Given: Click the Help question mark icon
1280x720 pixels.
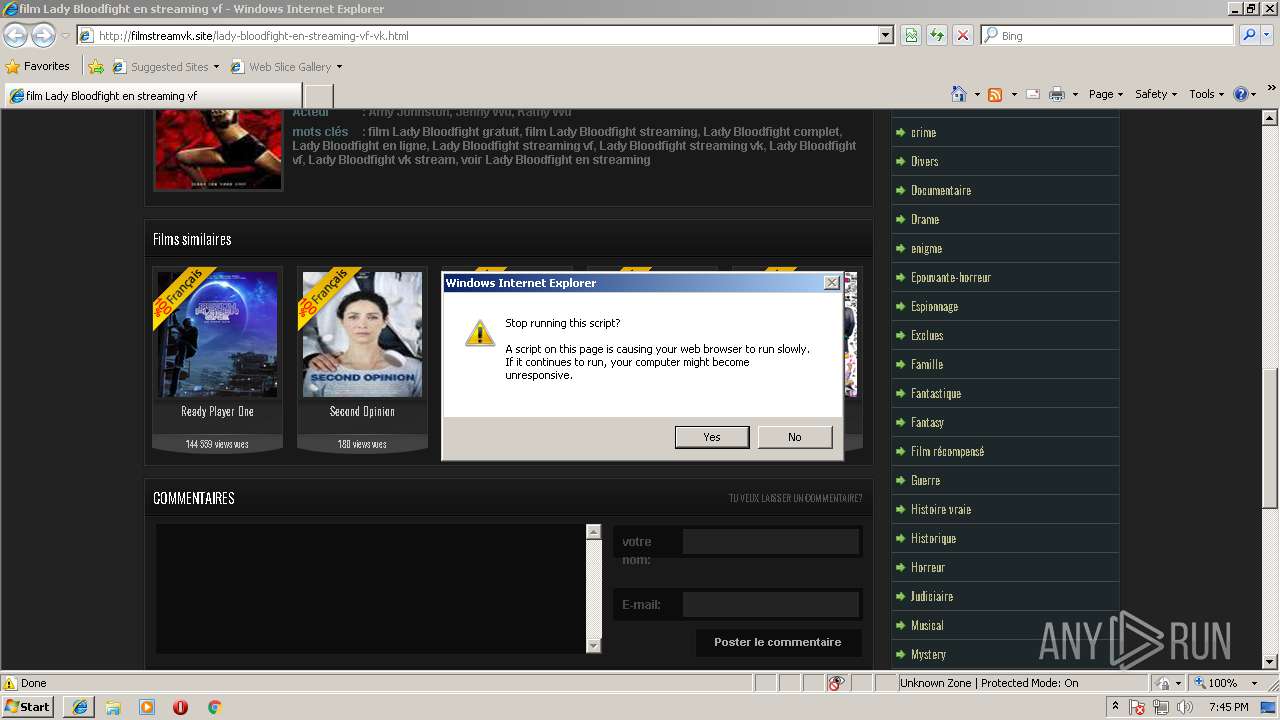Looking at the screenshot, I should (1241, 94).
